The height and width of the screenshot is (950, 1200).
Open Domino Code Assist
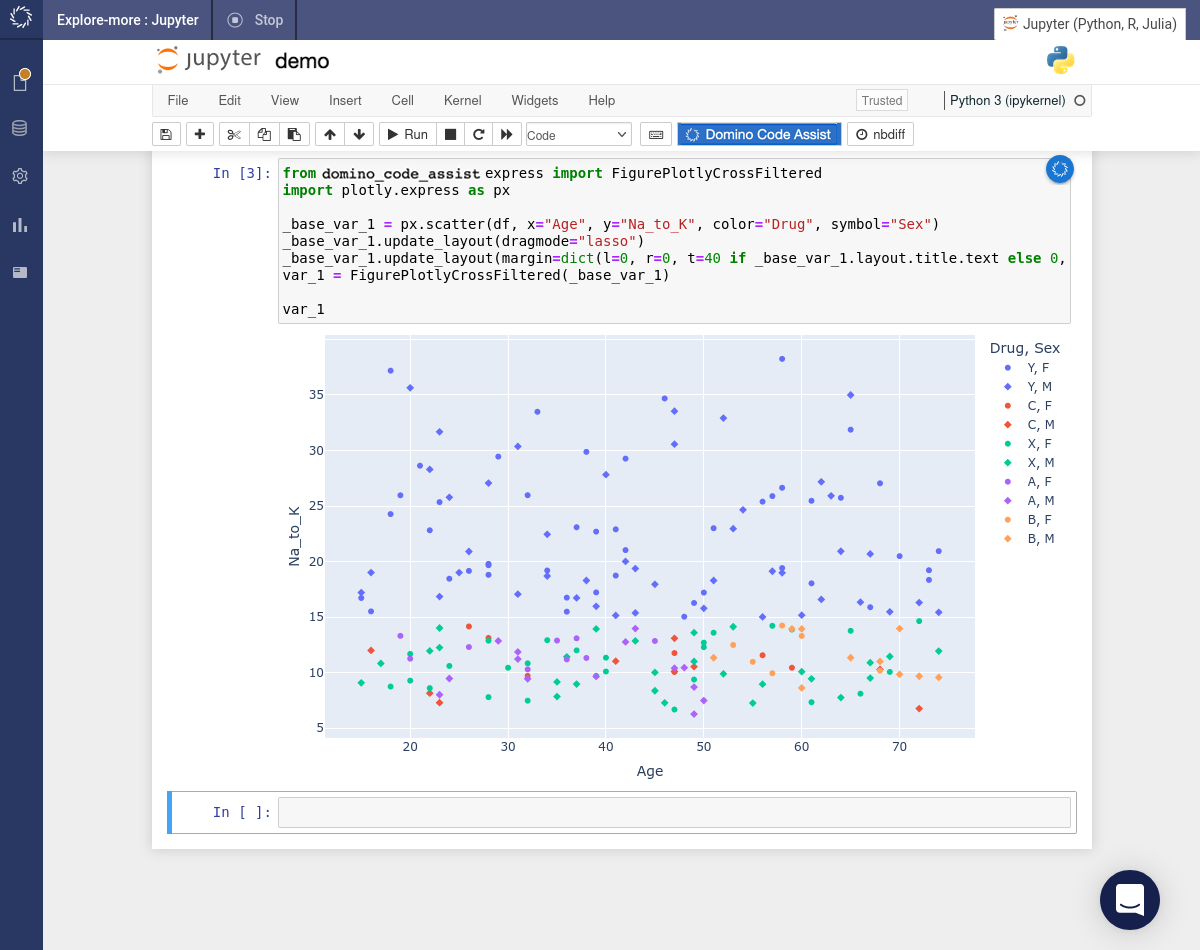pyautogui.click(x=759, y=134)
